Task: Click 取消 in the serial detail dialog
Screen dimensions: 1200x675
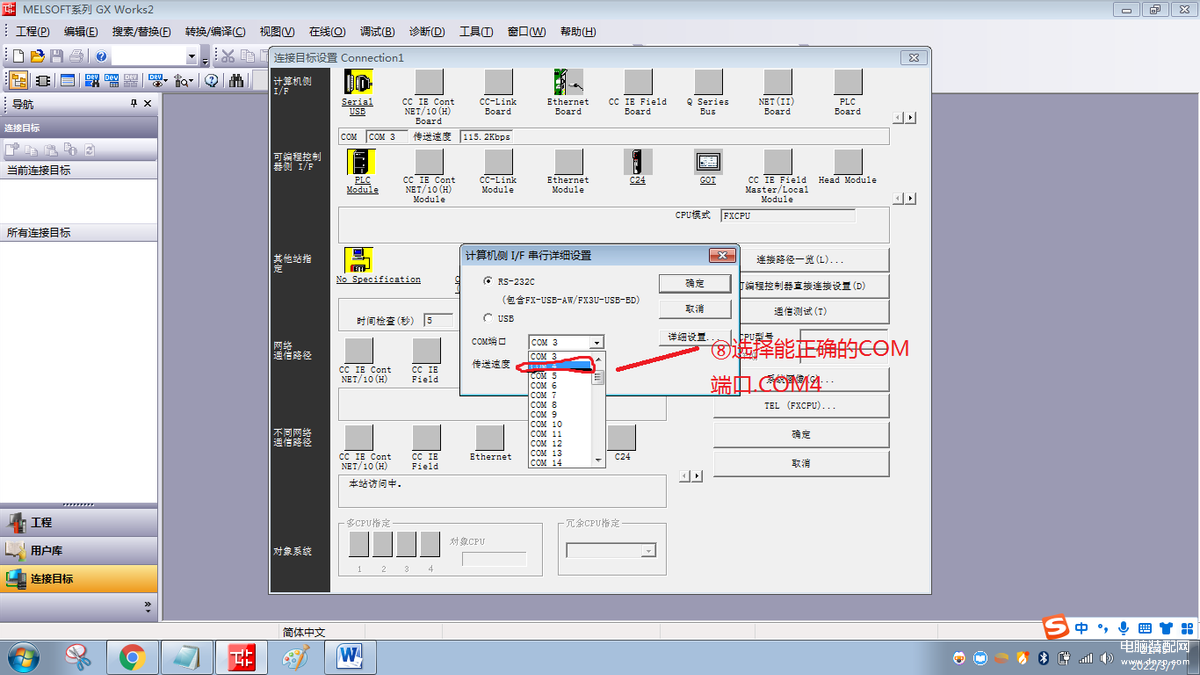Action: pyautogui.click(x=695, y=309)
